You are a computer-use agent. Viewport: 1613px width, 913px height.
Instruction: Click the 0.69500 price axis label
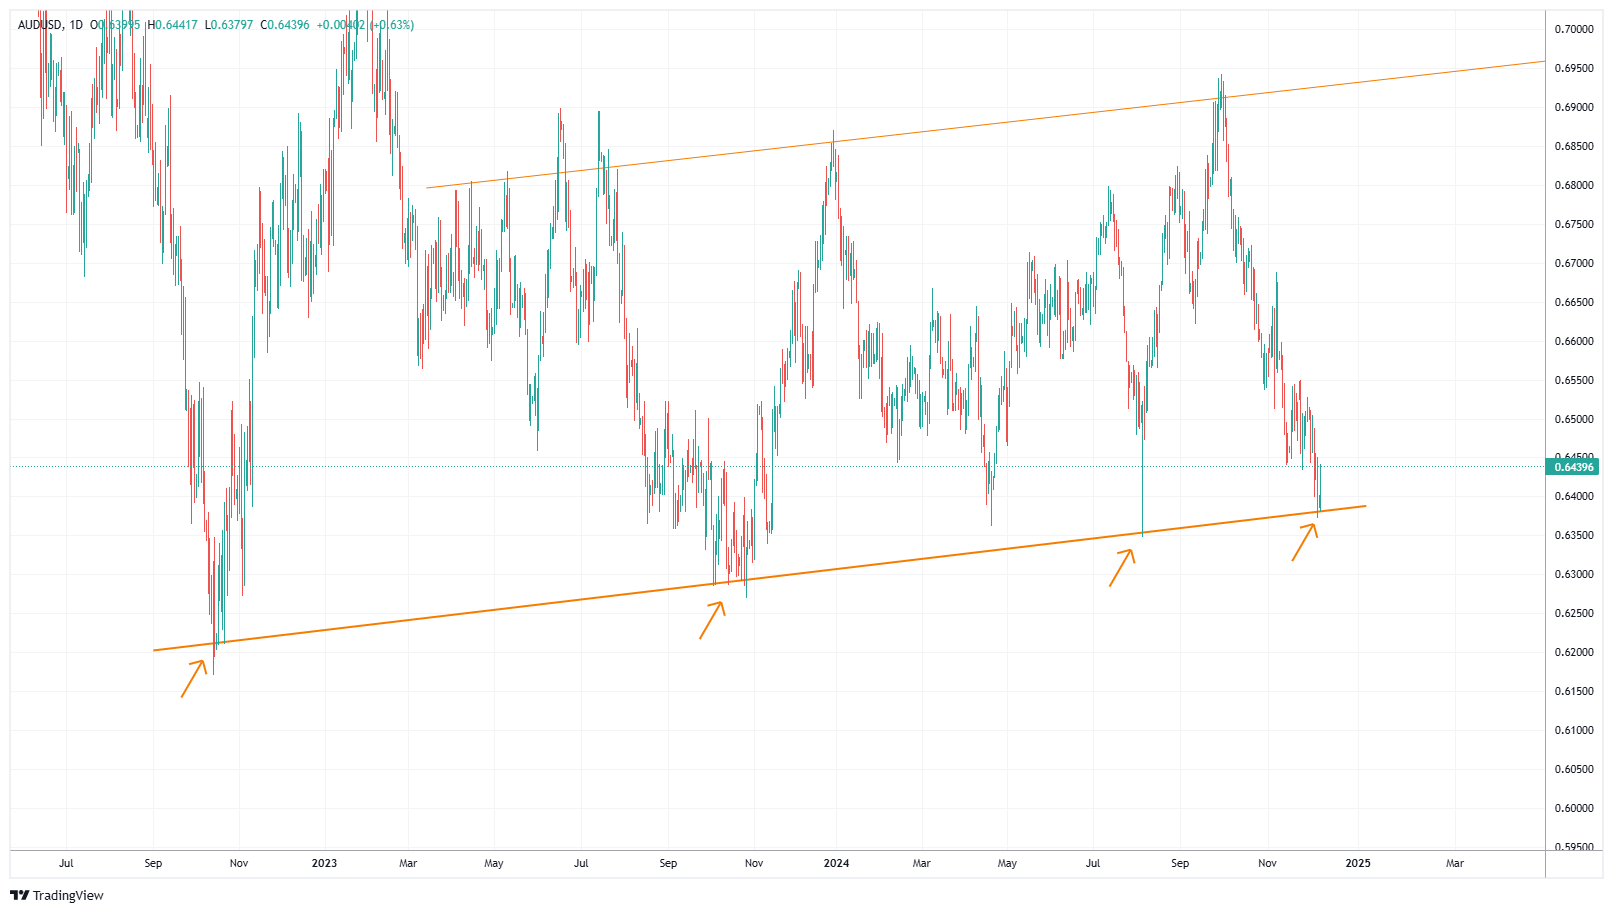pyautogui.click(x=1574, y=68)
